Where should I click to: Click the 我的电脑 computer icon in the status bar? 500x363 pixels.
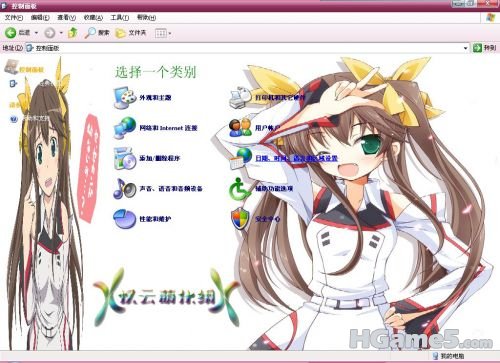[x=435, y=356]
